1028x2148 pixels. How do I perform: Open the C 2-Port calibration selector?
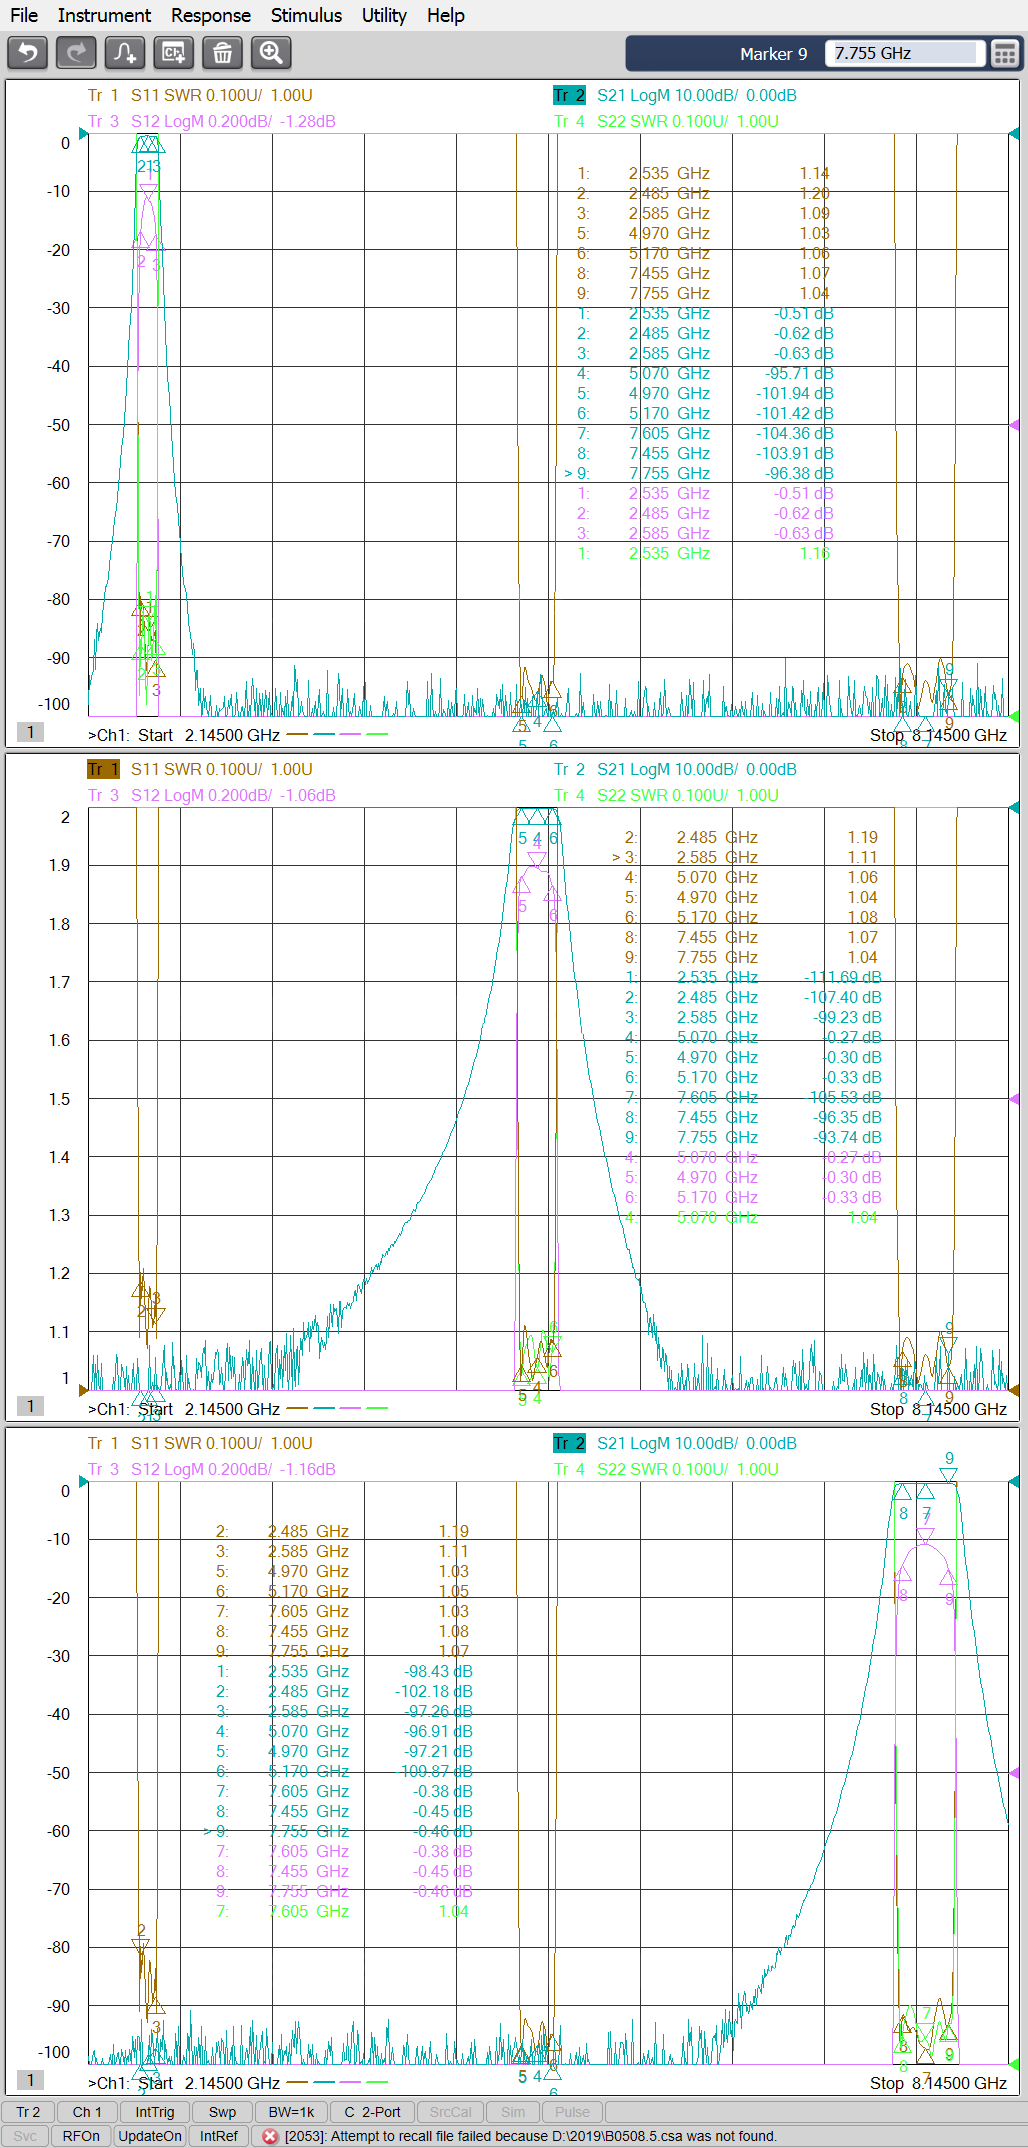(x=372, y=2112)
